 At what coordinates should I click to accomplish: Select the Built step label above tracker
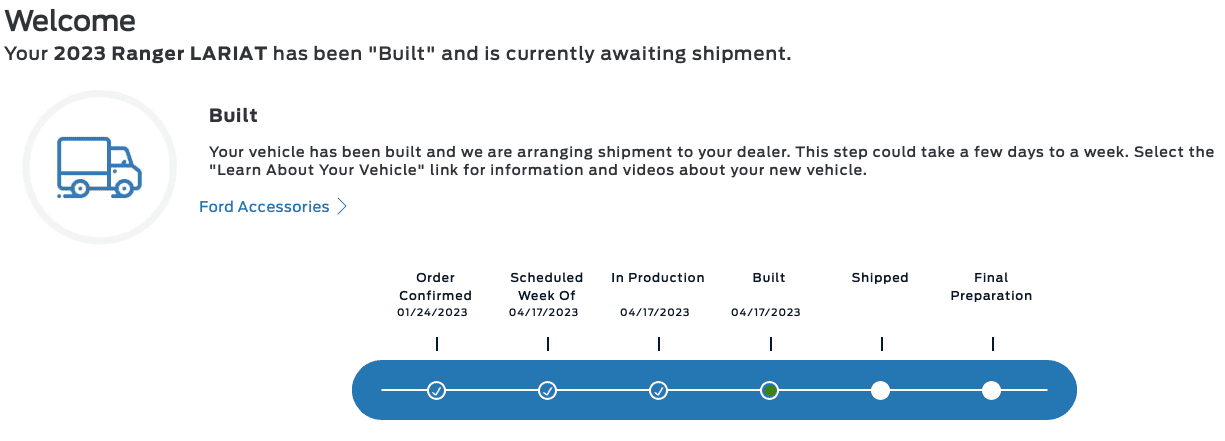pyautogui.click(x=769, y=277)
